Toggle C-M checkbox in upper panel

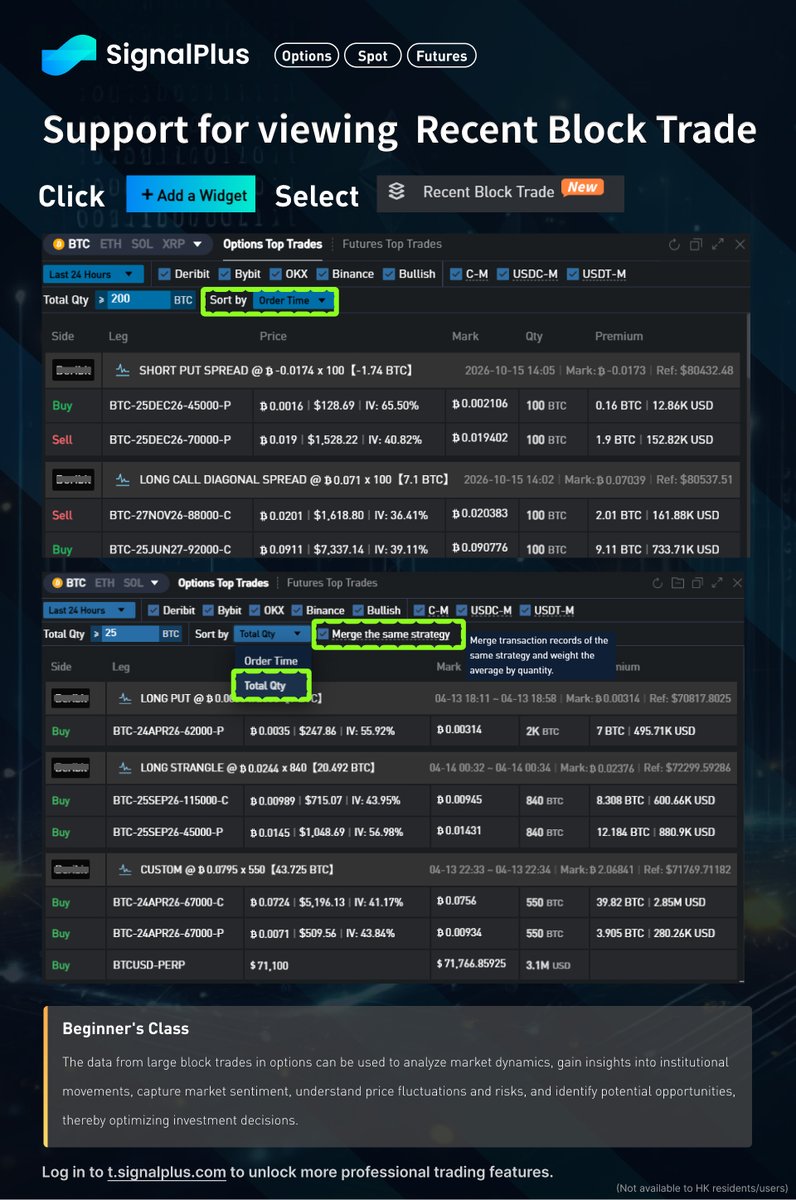pyautogui.click(x=456, y=274)
